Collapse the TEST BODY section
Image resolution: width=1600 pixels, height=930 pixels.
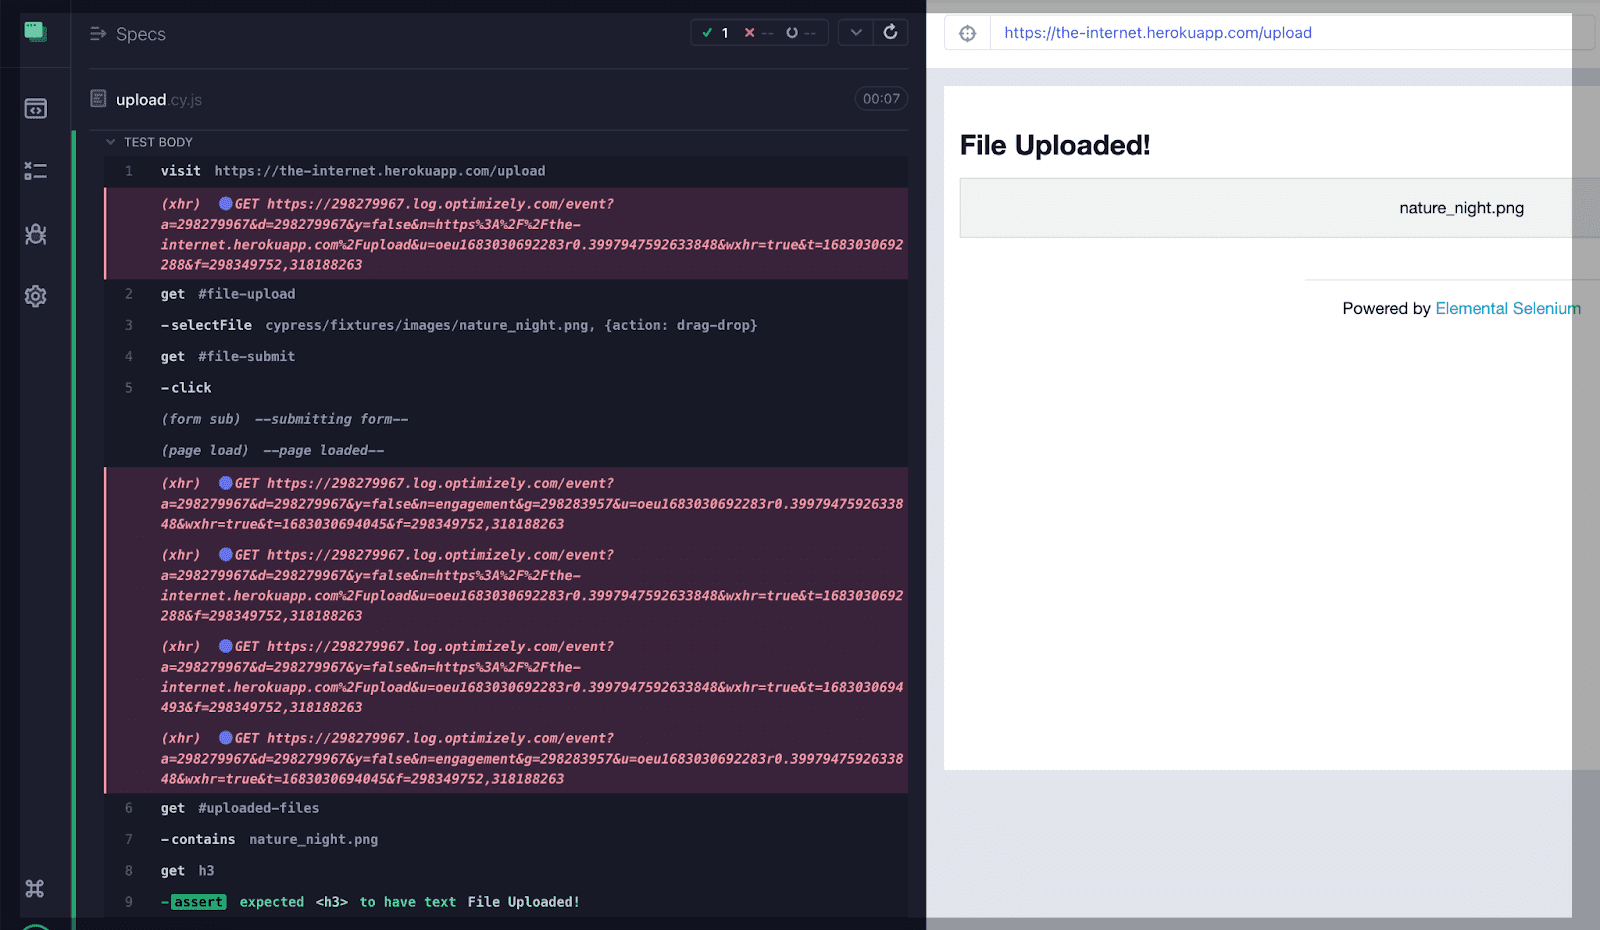point(110,142)
